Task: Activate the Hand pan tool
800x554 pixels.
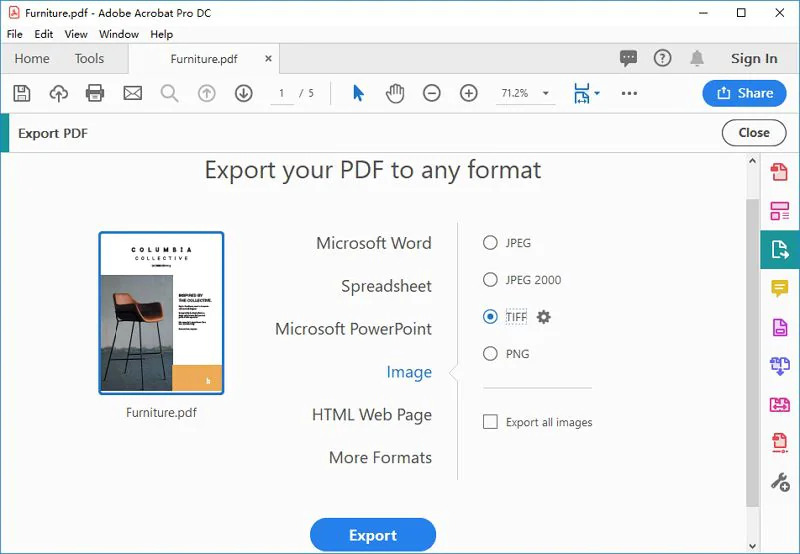Action: [395, 93]
